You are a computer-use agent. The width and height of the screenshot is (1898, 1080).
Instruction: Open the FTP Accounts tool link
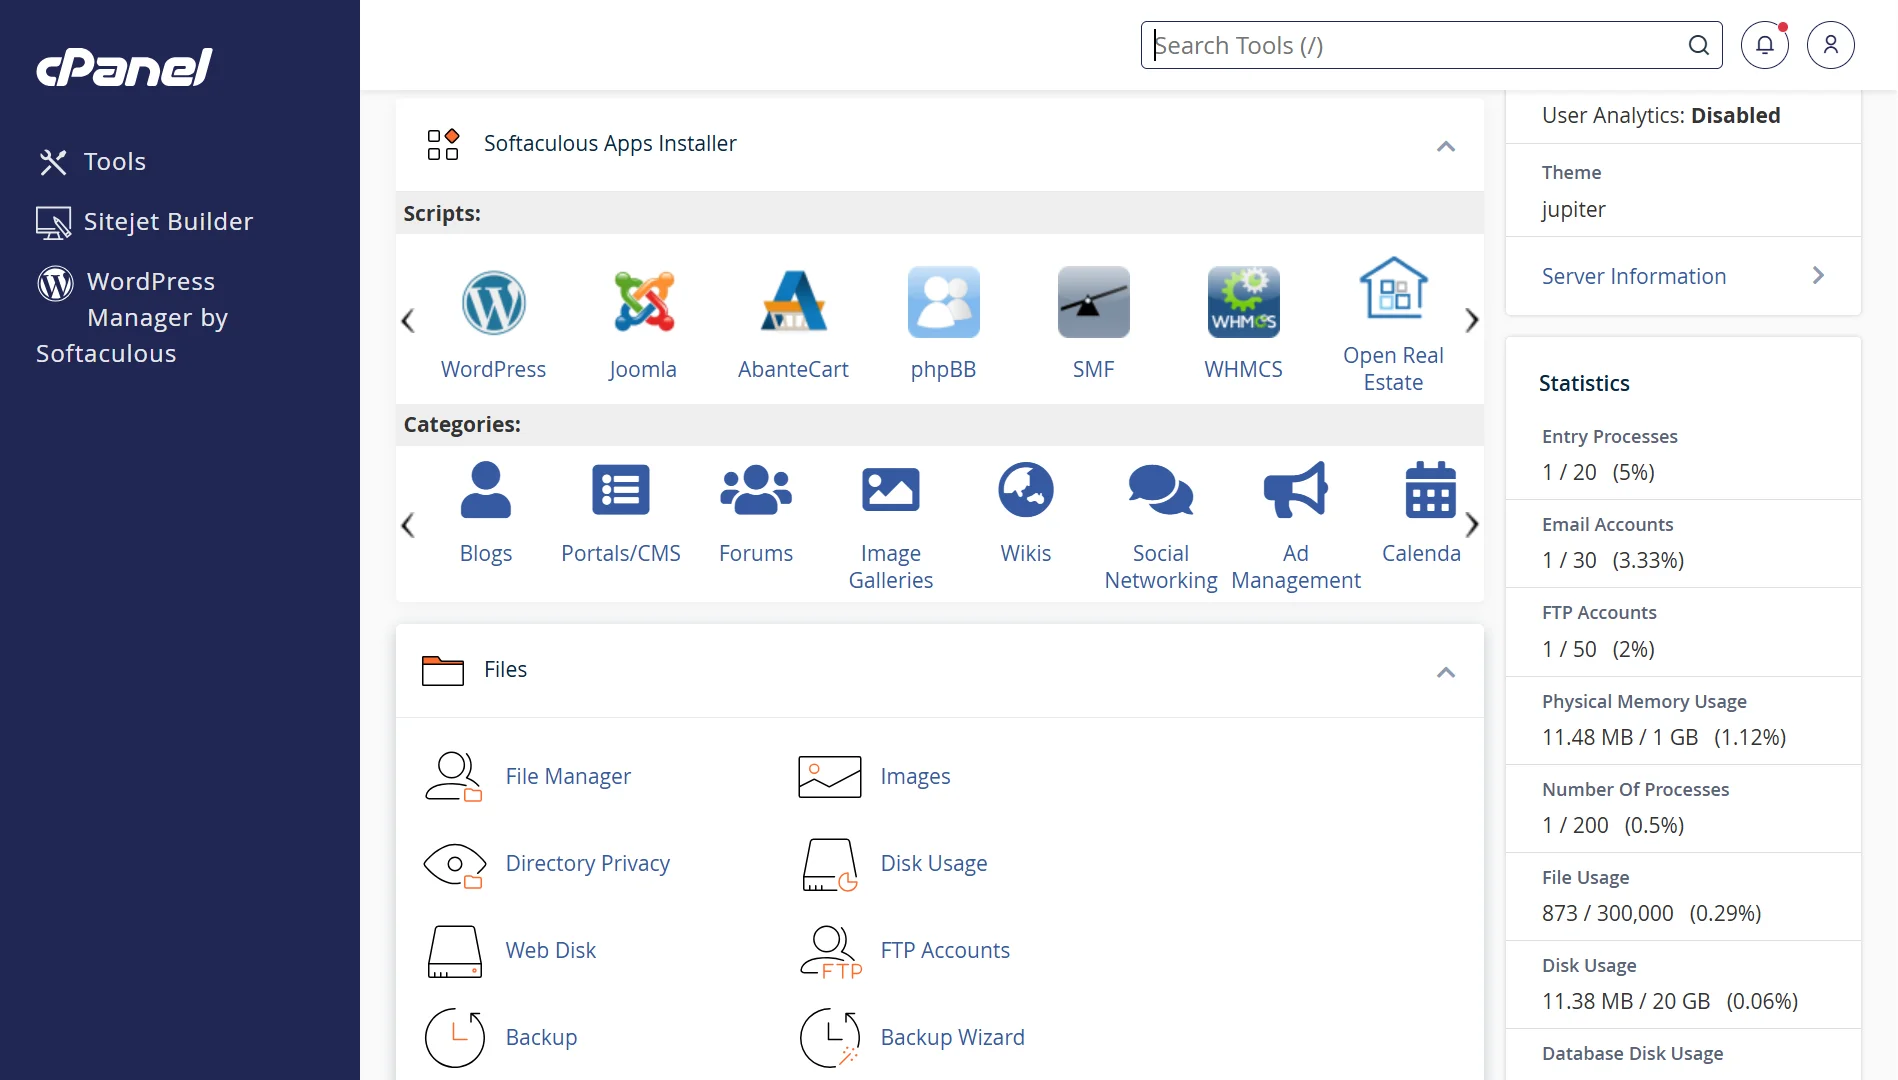945,951
